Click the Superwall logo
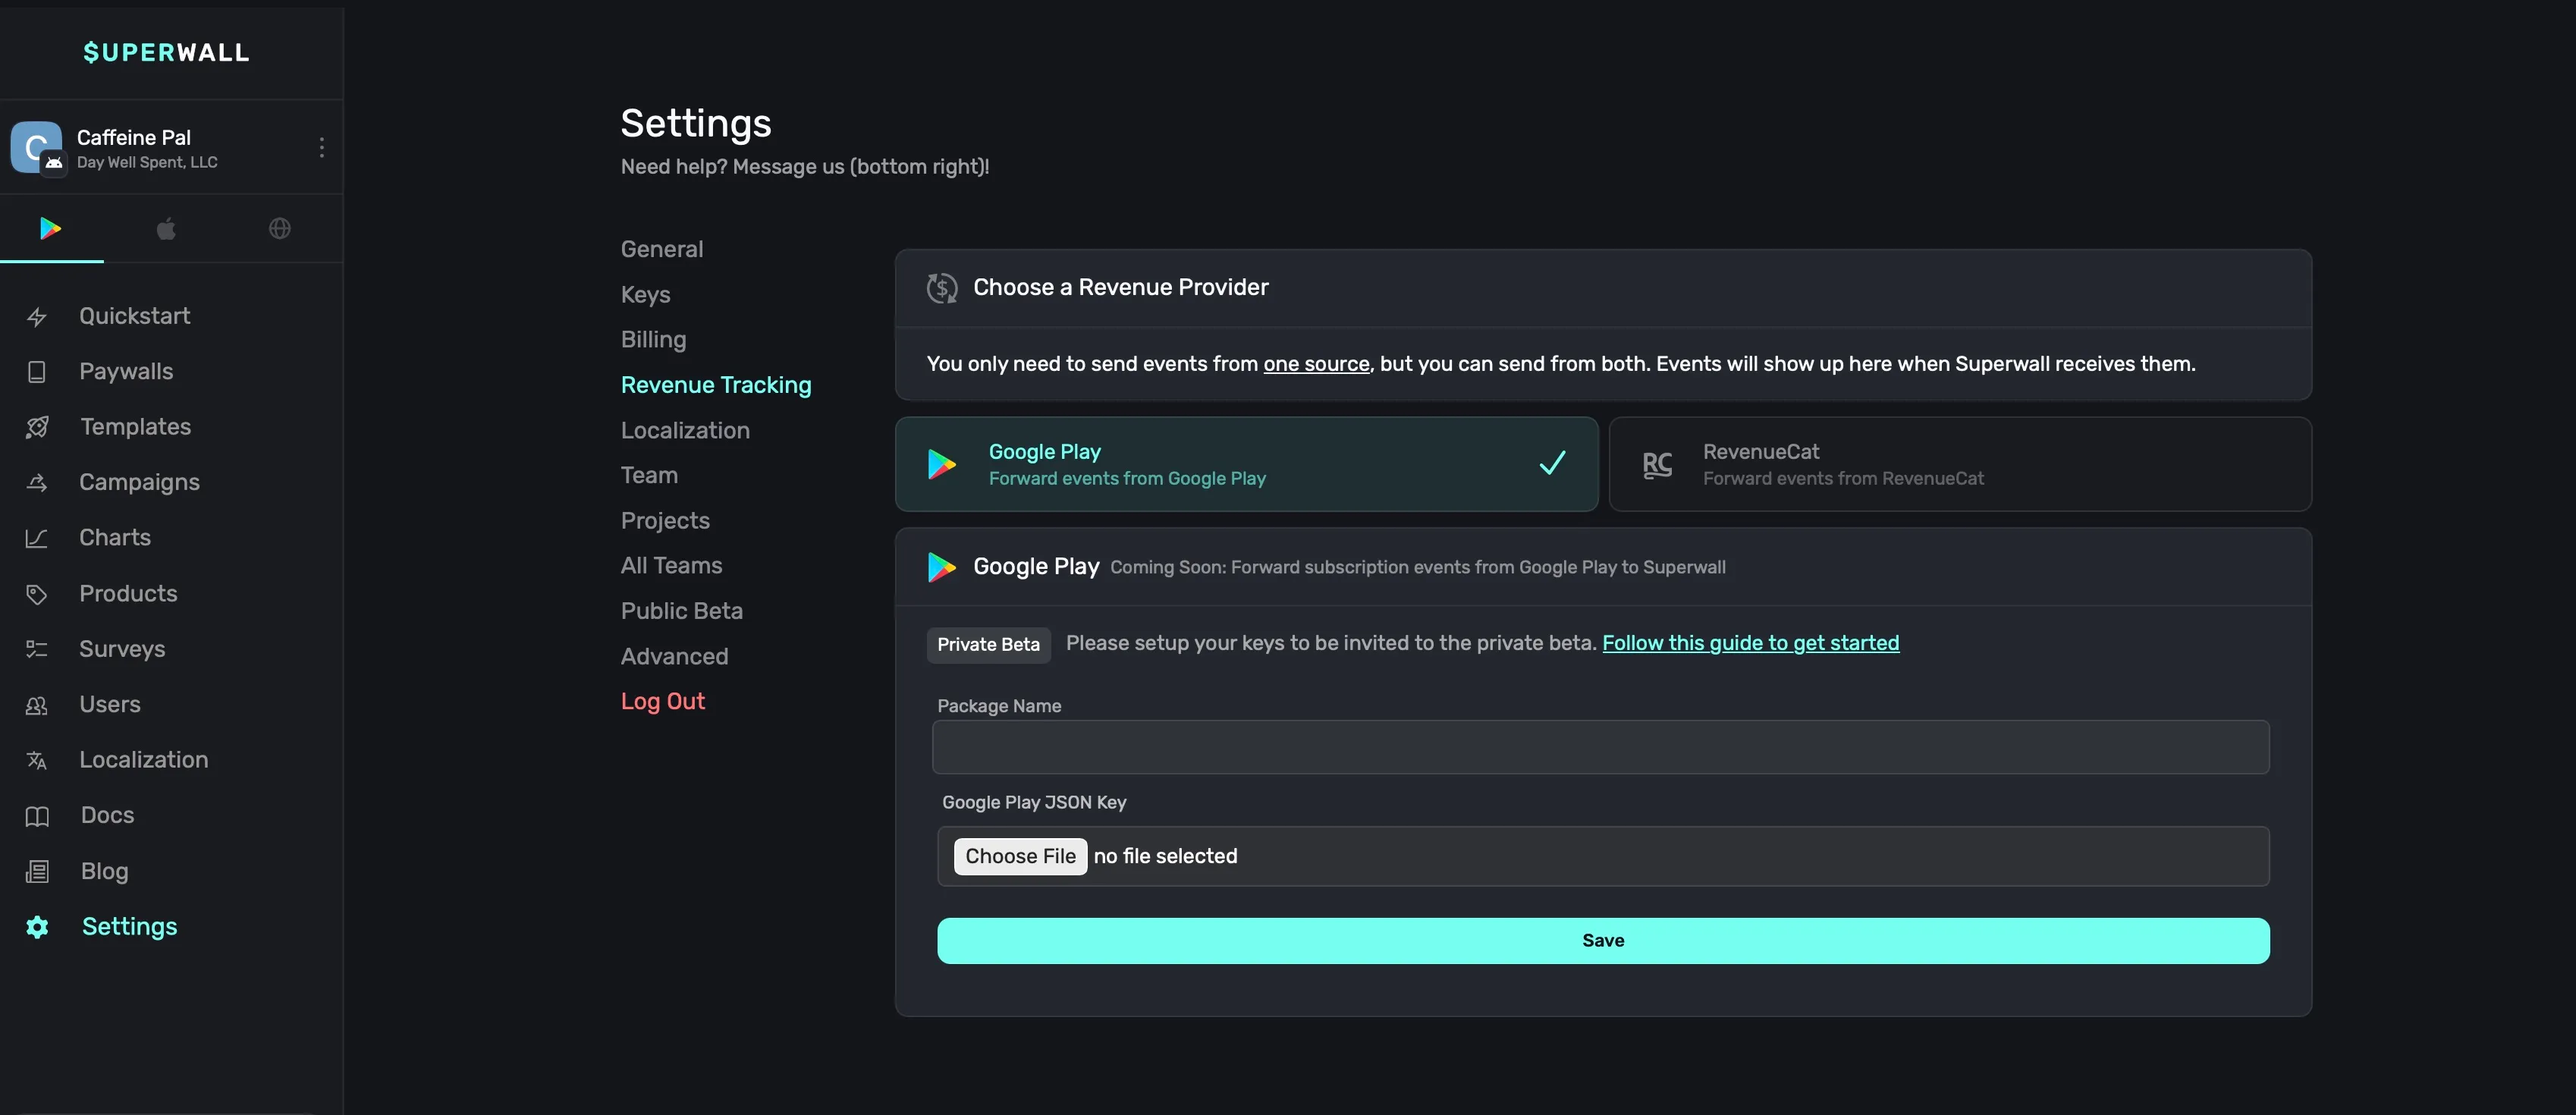 pos(166,52)
